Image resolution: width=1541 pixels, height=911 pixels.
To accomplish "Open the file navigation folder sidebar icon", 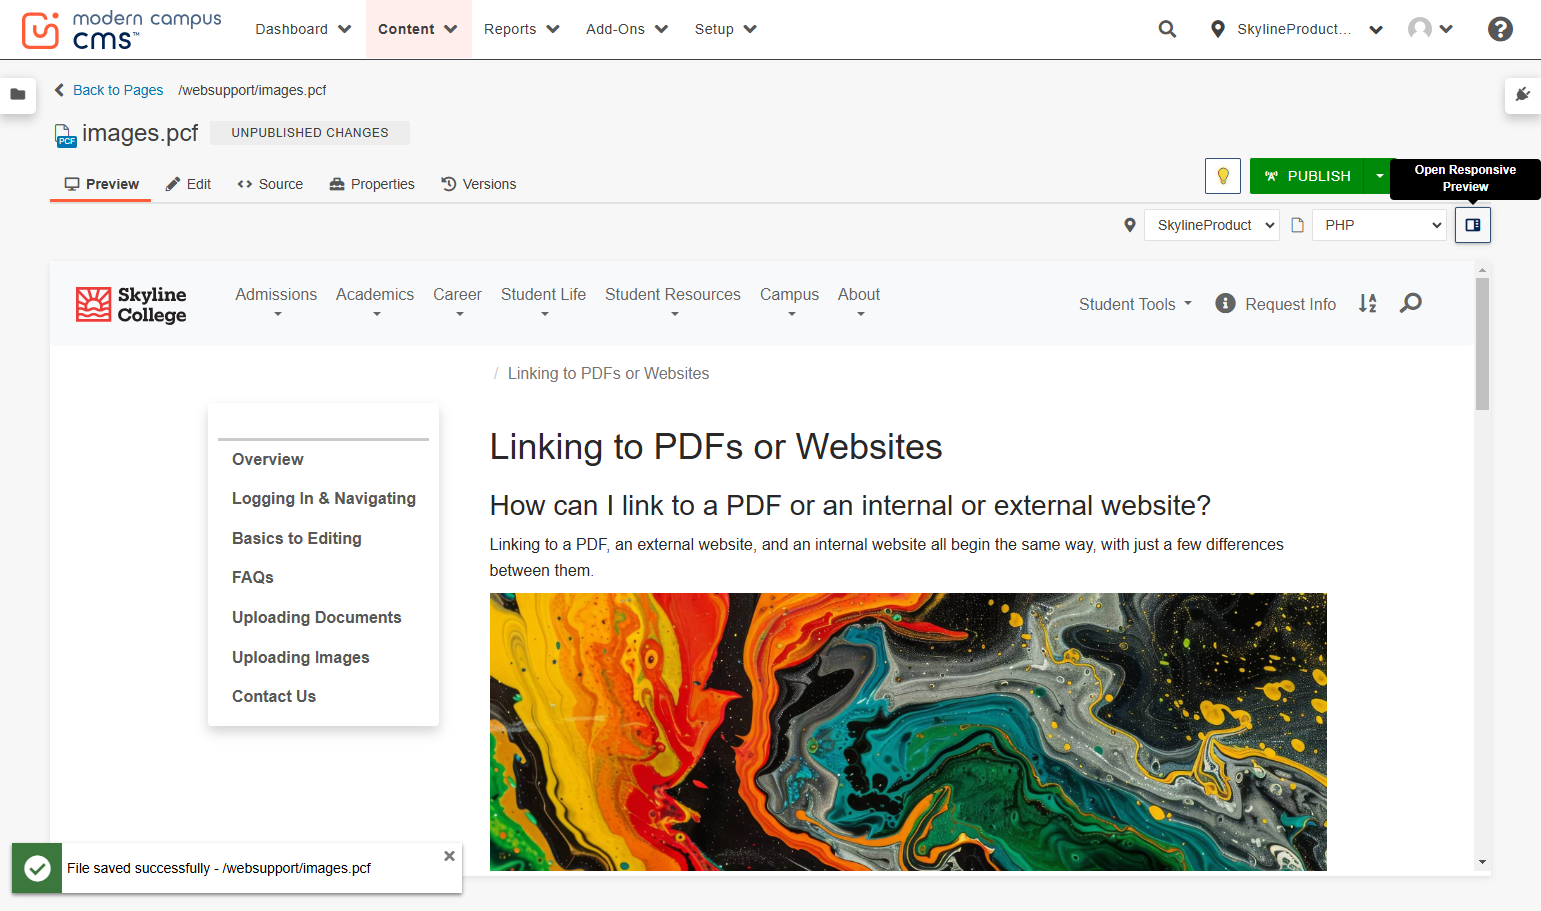I will pos(18,94).
